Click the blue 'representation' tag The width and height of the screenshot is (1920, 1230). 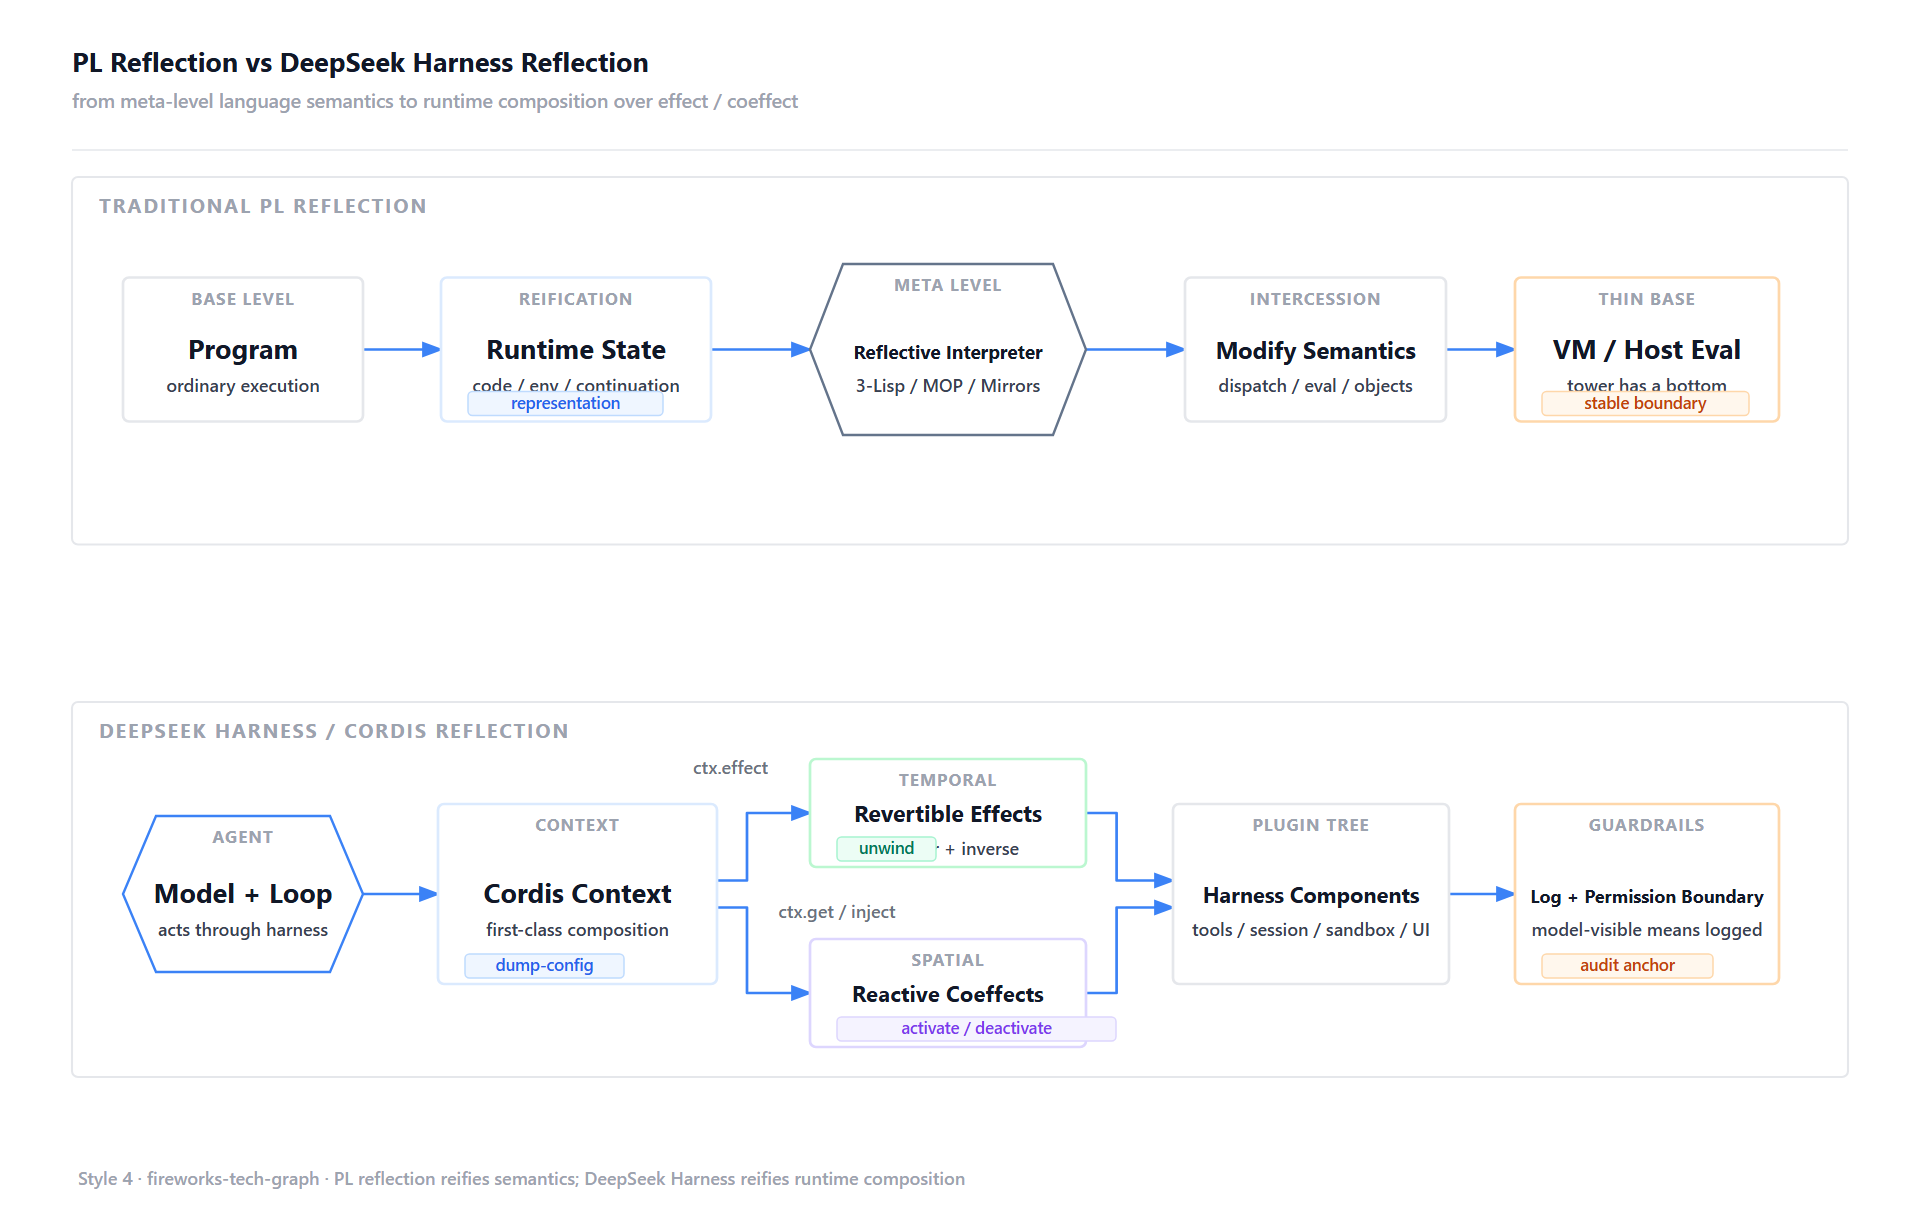point(566,403)
